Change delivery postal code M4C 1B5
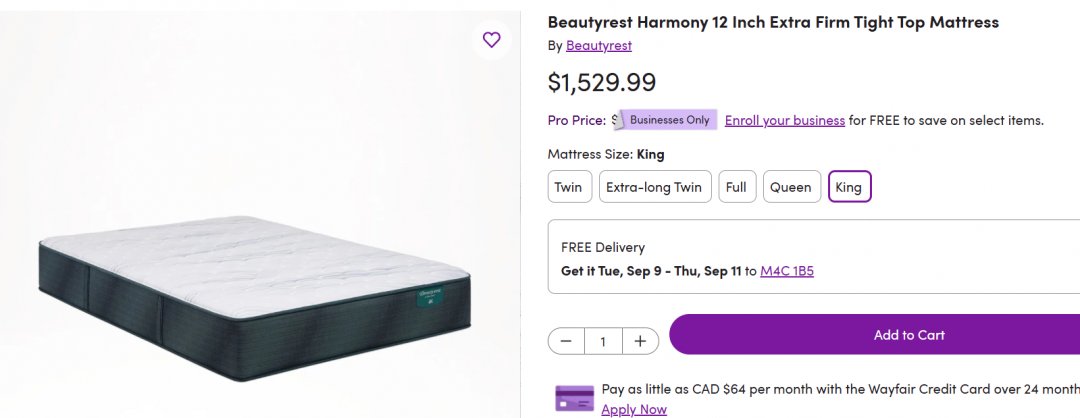1080x418 pixels. 787,271
